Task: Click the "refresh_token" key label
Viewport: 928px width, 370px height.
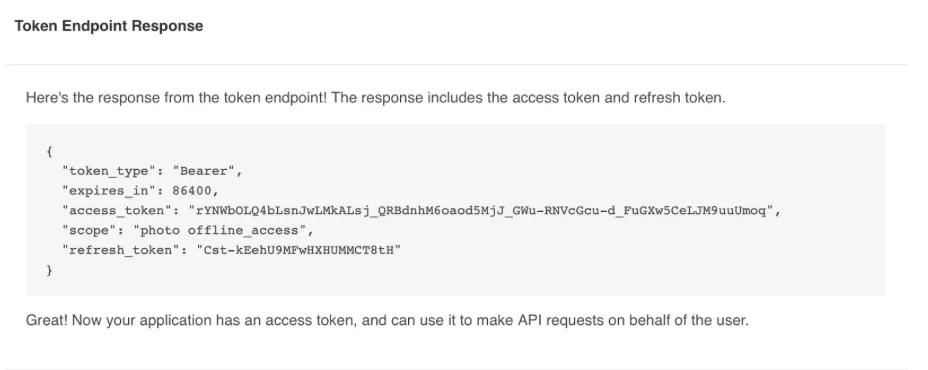Action: coord(121,250)
